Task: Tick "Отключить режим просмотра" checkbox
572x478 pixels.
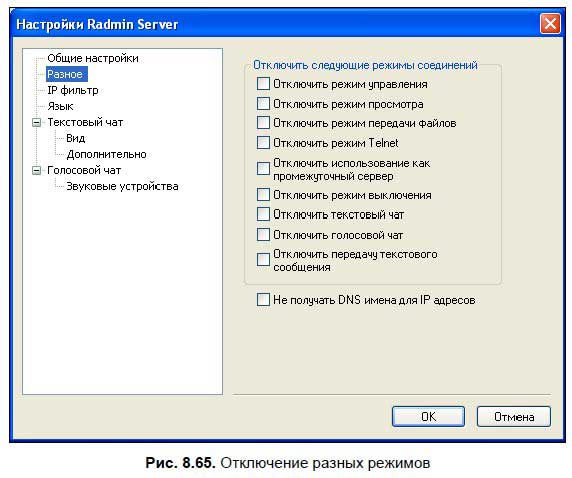Action: (x=263, y=104)
